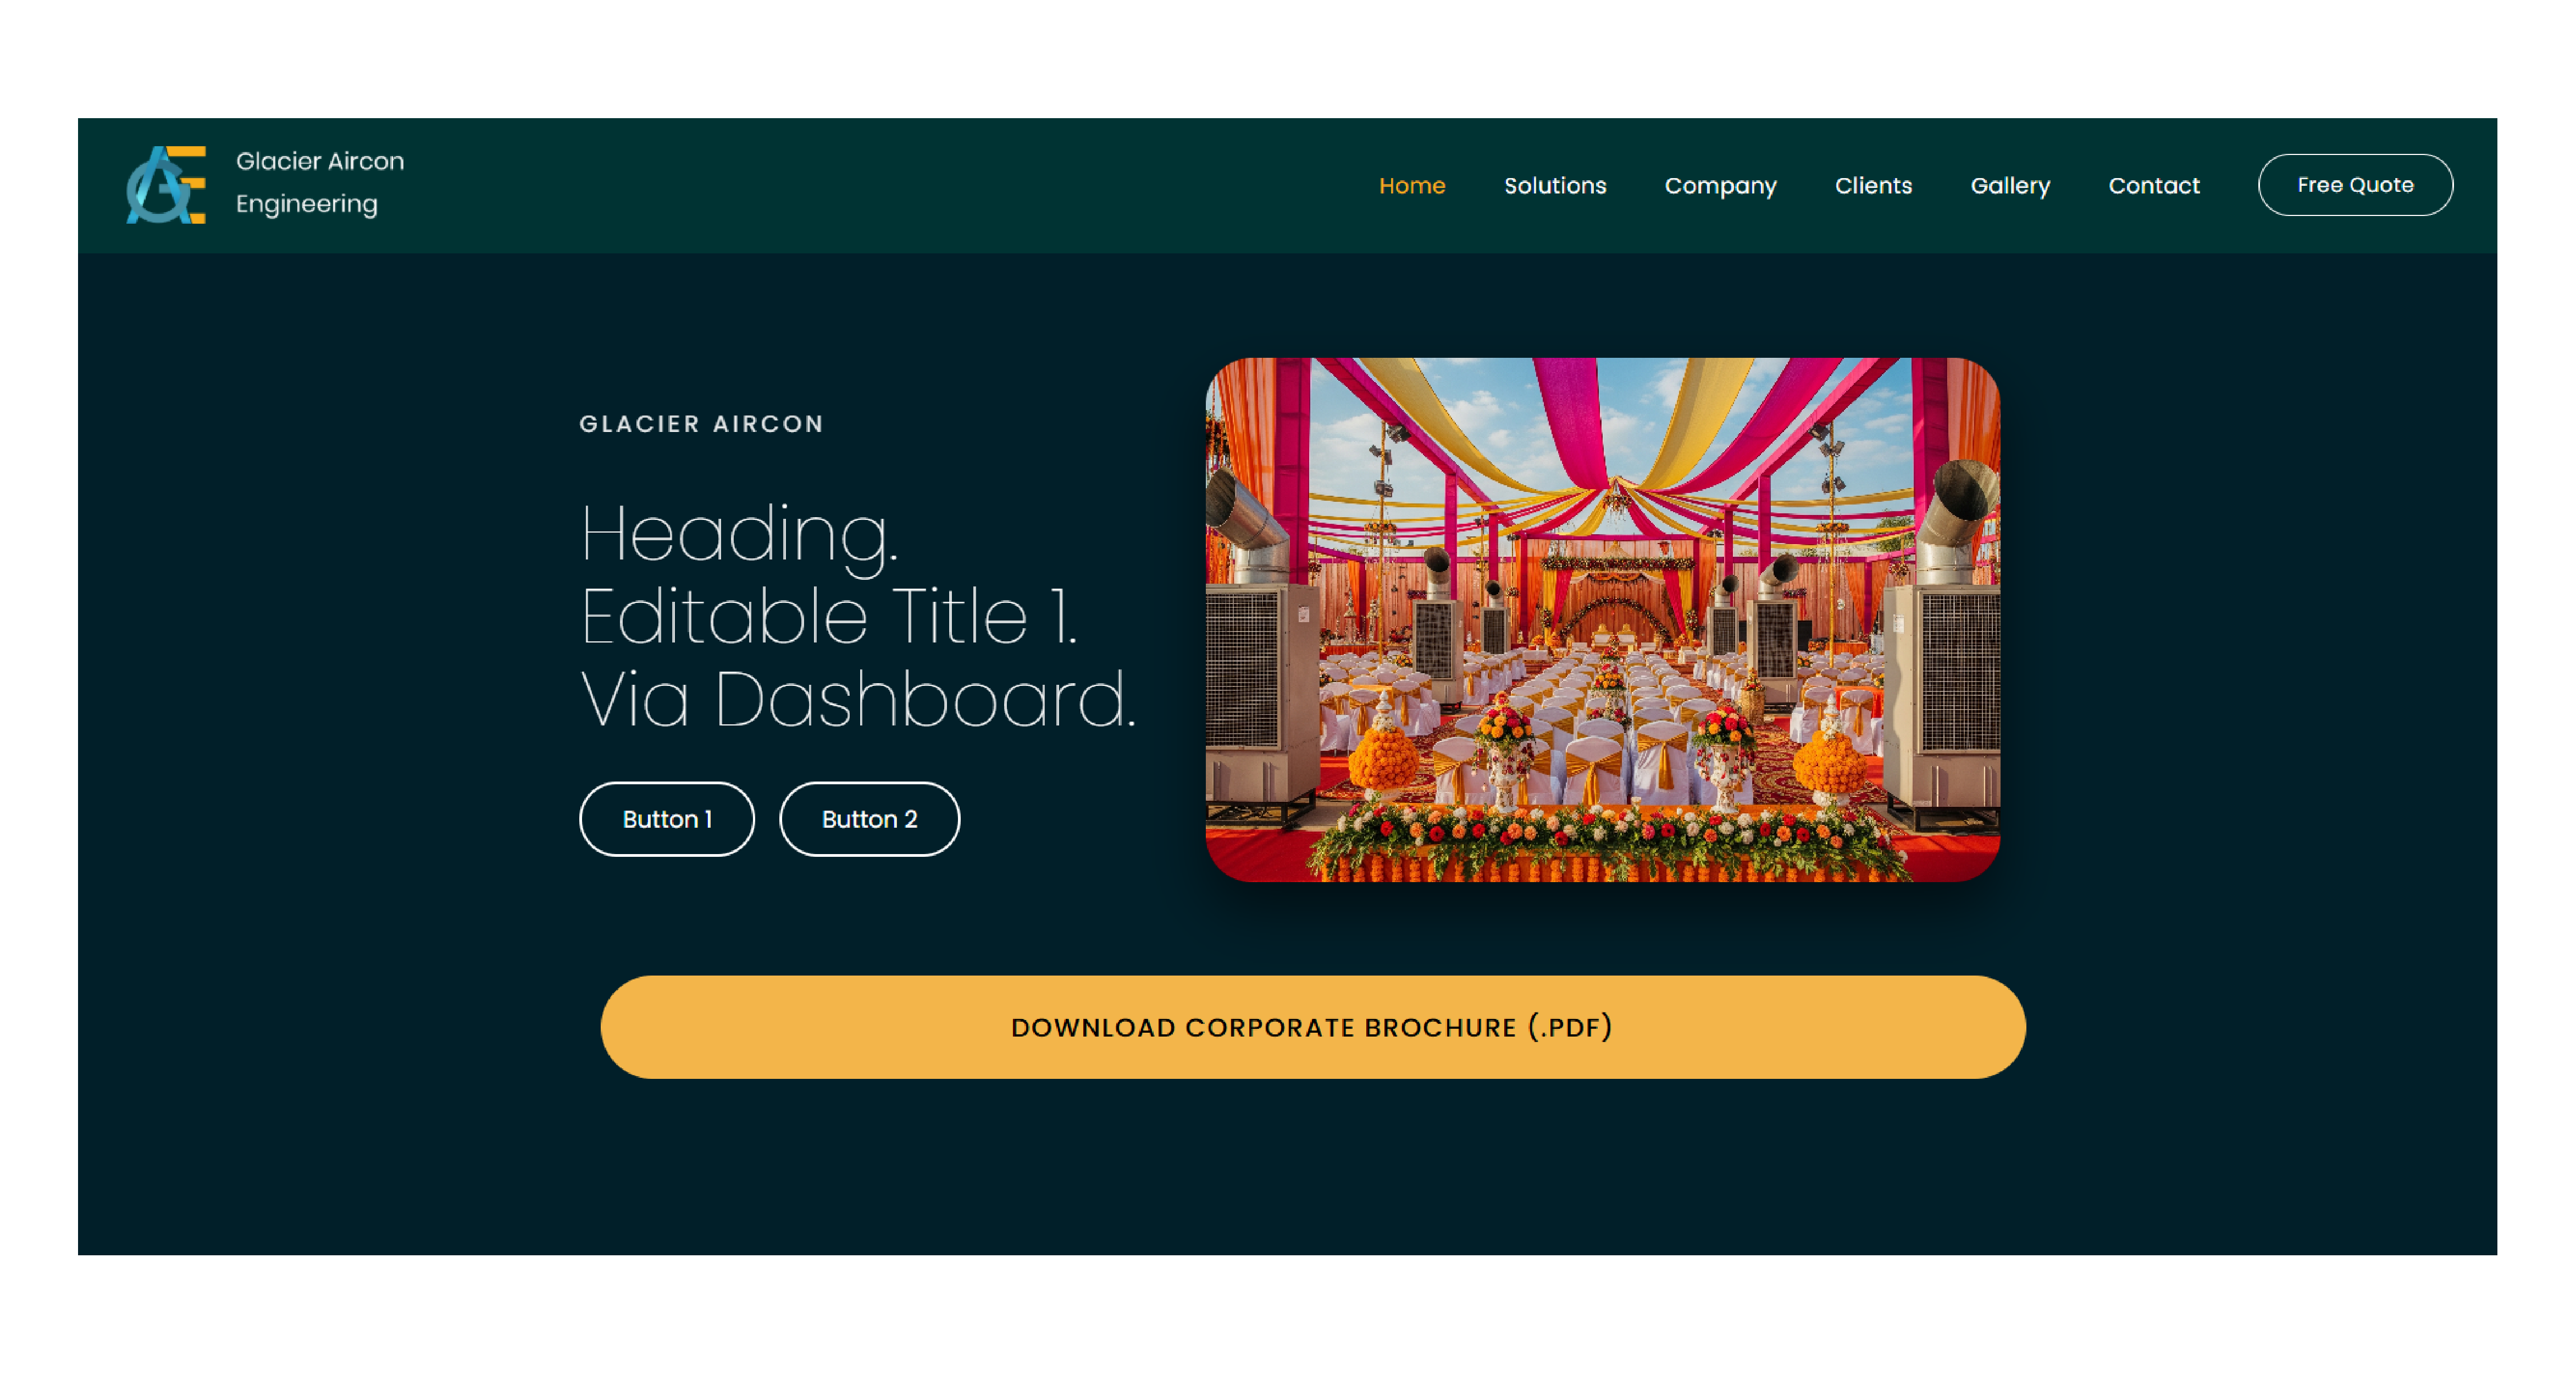Navigate to the Contact page
The height and width of the screenshot is (1374, 2576).
(x=2154, y=186)
